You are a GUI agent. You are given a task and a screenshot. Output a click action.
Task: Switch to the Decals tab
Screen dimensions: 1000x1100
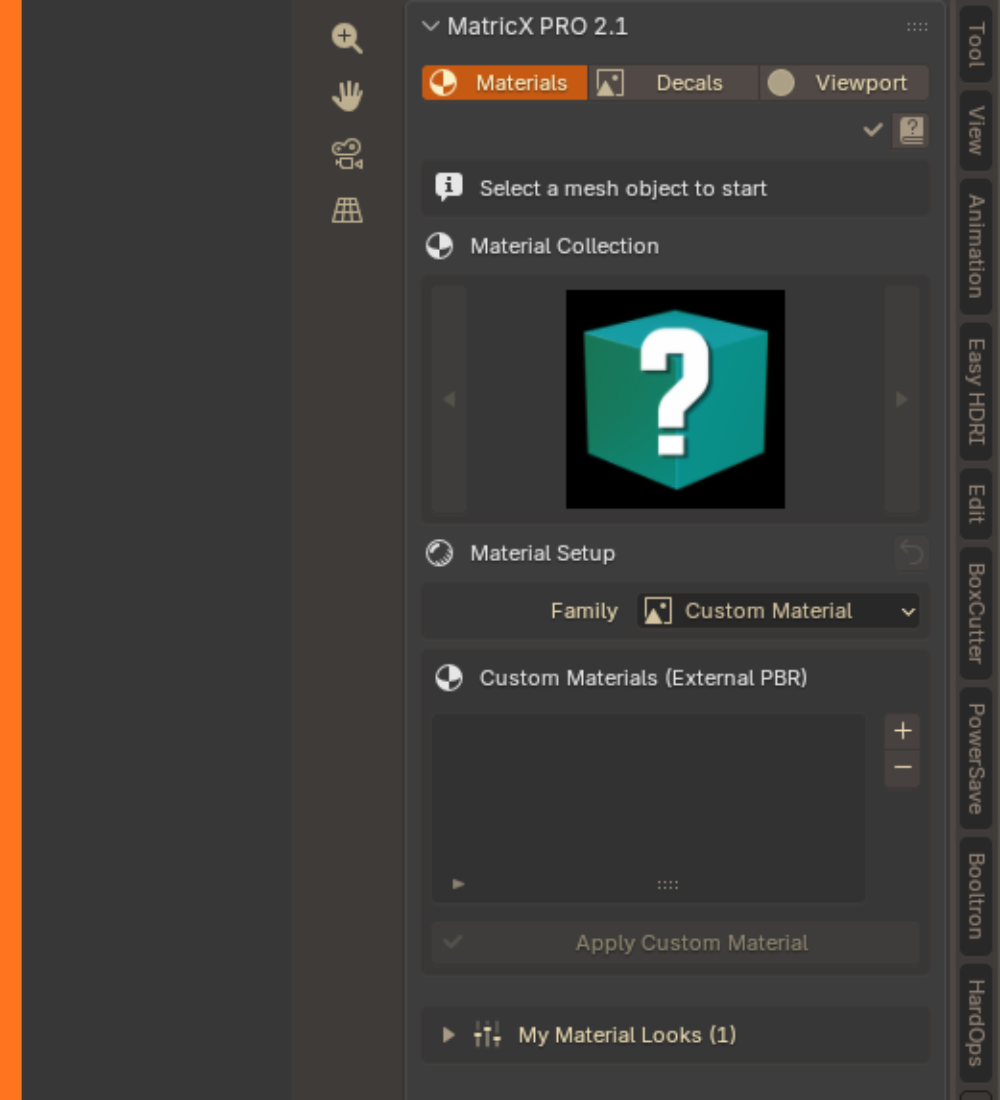pos(674,83)
